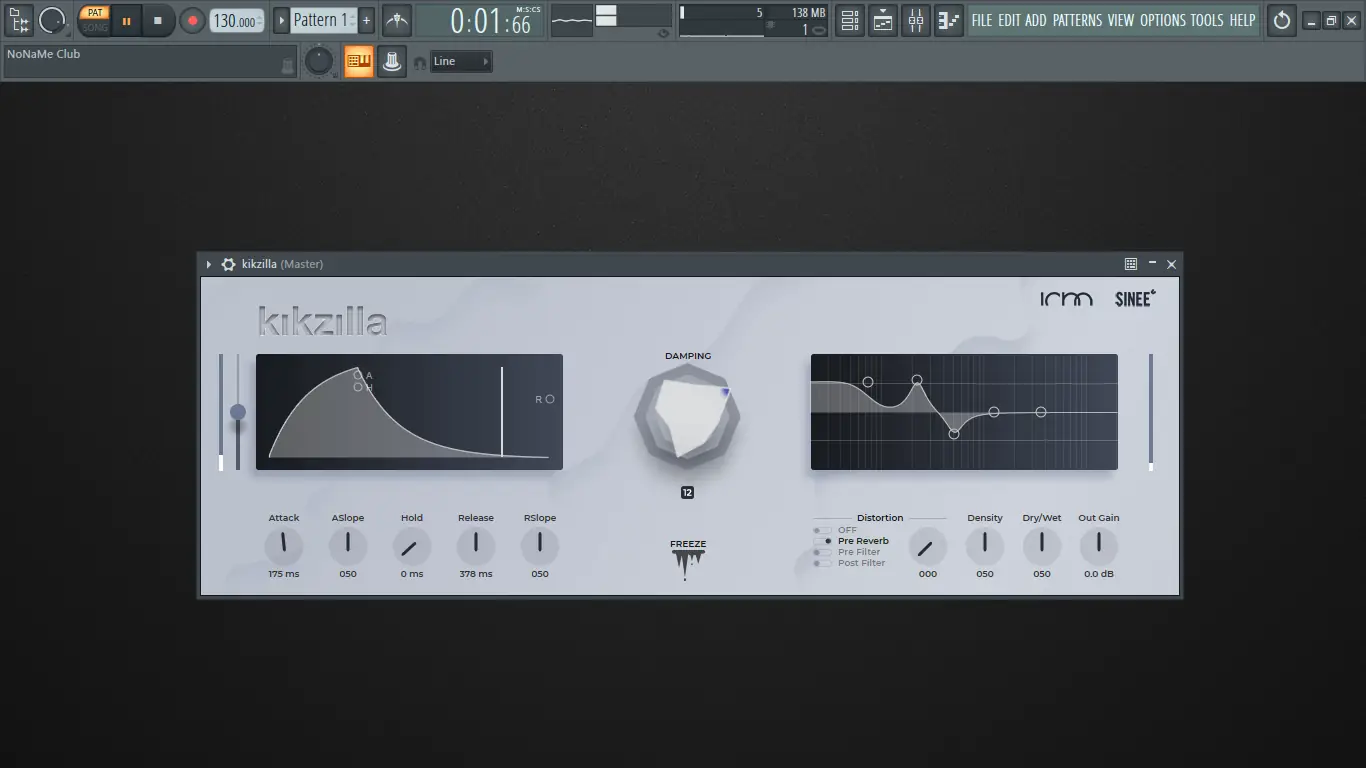Toggle the red record button

click(x=192, y=20)
